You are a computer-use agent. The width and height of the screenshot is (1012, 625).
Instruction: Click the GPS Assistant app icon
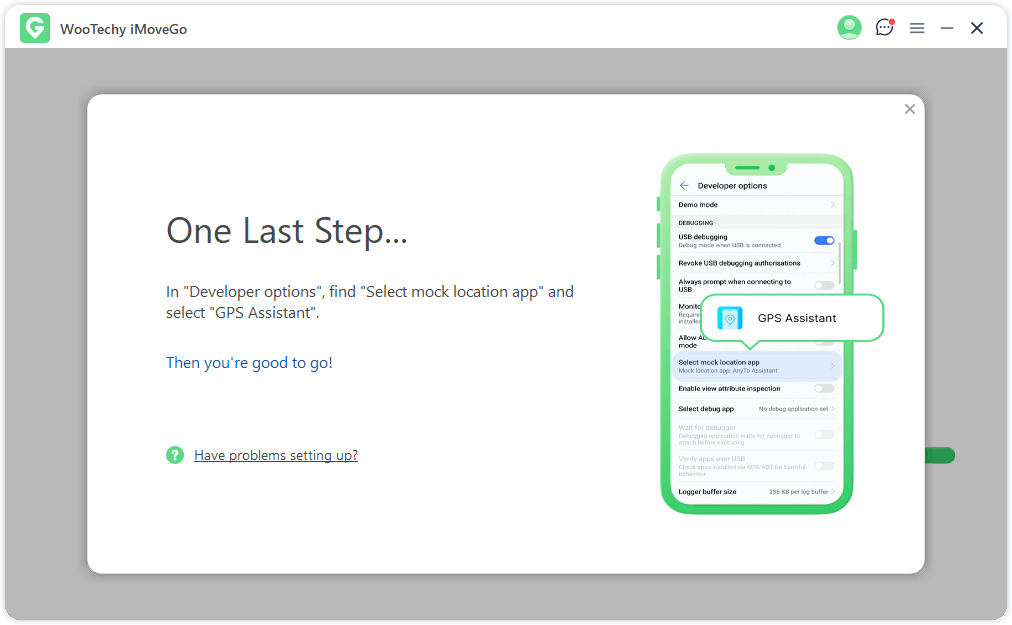730,318
